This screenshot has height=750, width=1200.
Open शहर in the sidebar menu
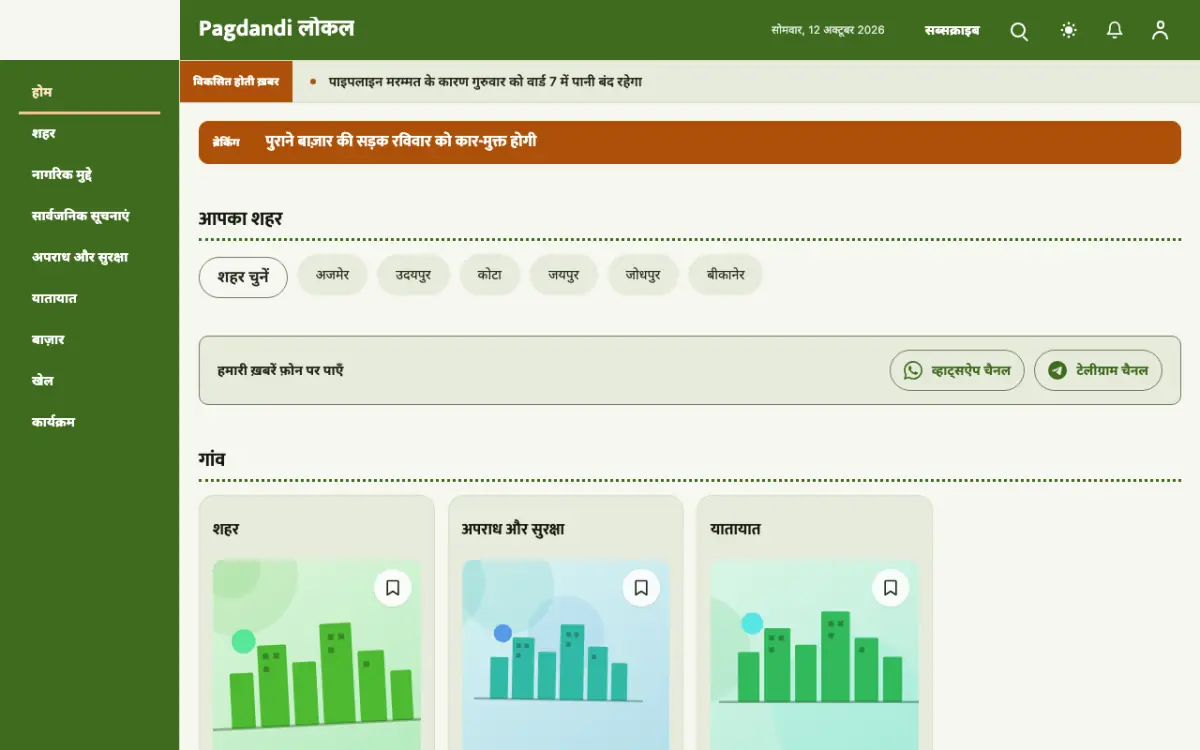pyautogui.click(x=89, y=134)
